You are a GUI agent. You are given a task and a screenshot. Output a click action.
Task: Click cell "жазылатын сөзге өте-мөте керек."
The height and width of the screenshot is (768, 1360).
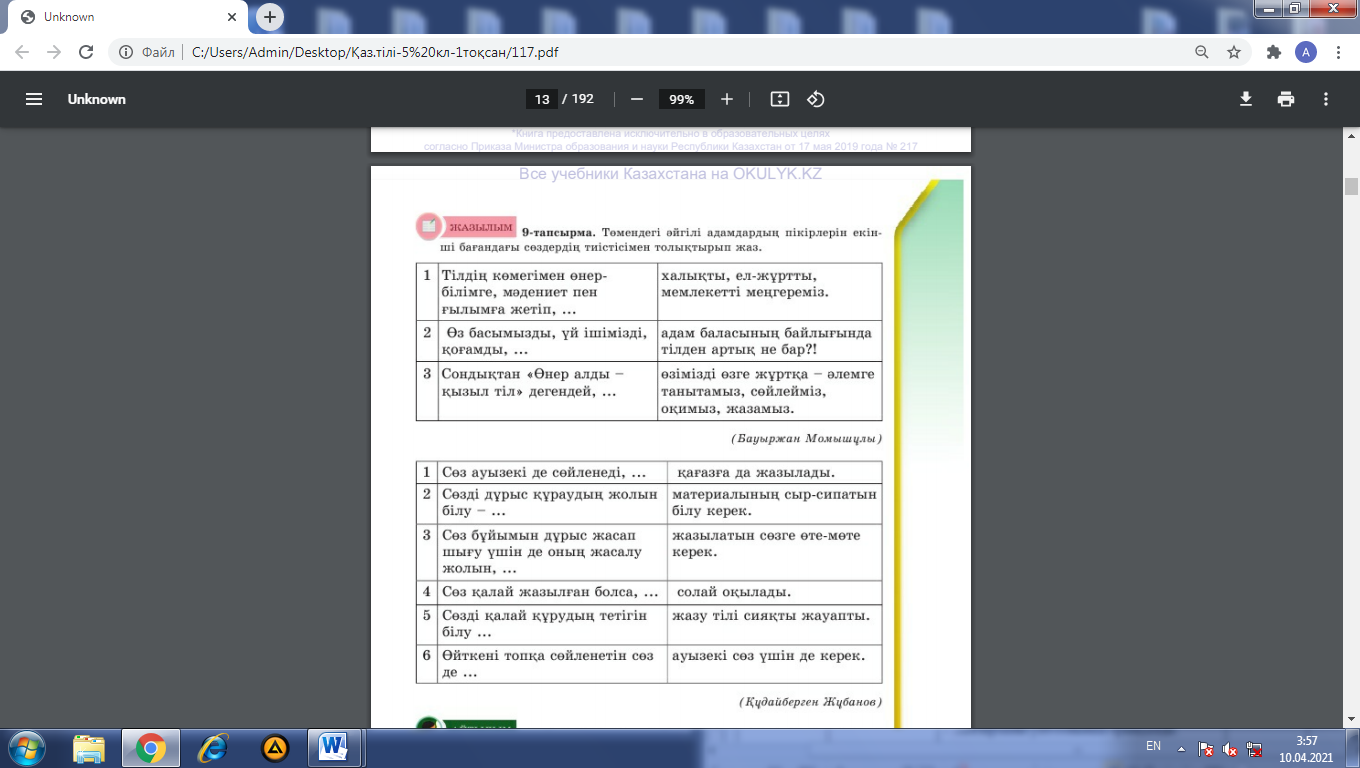774,552
